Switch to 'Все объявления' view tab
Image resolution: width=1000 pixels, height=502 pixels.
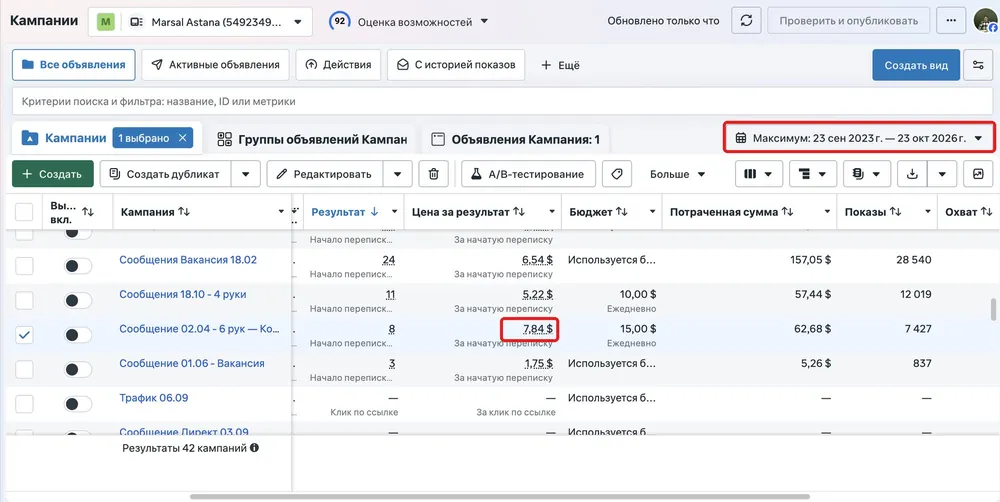74,65
